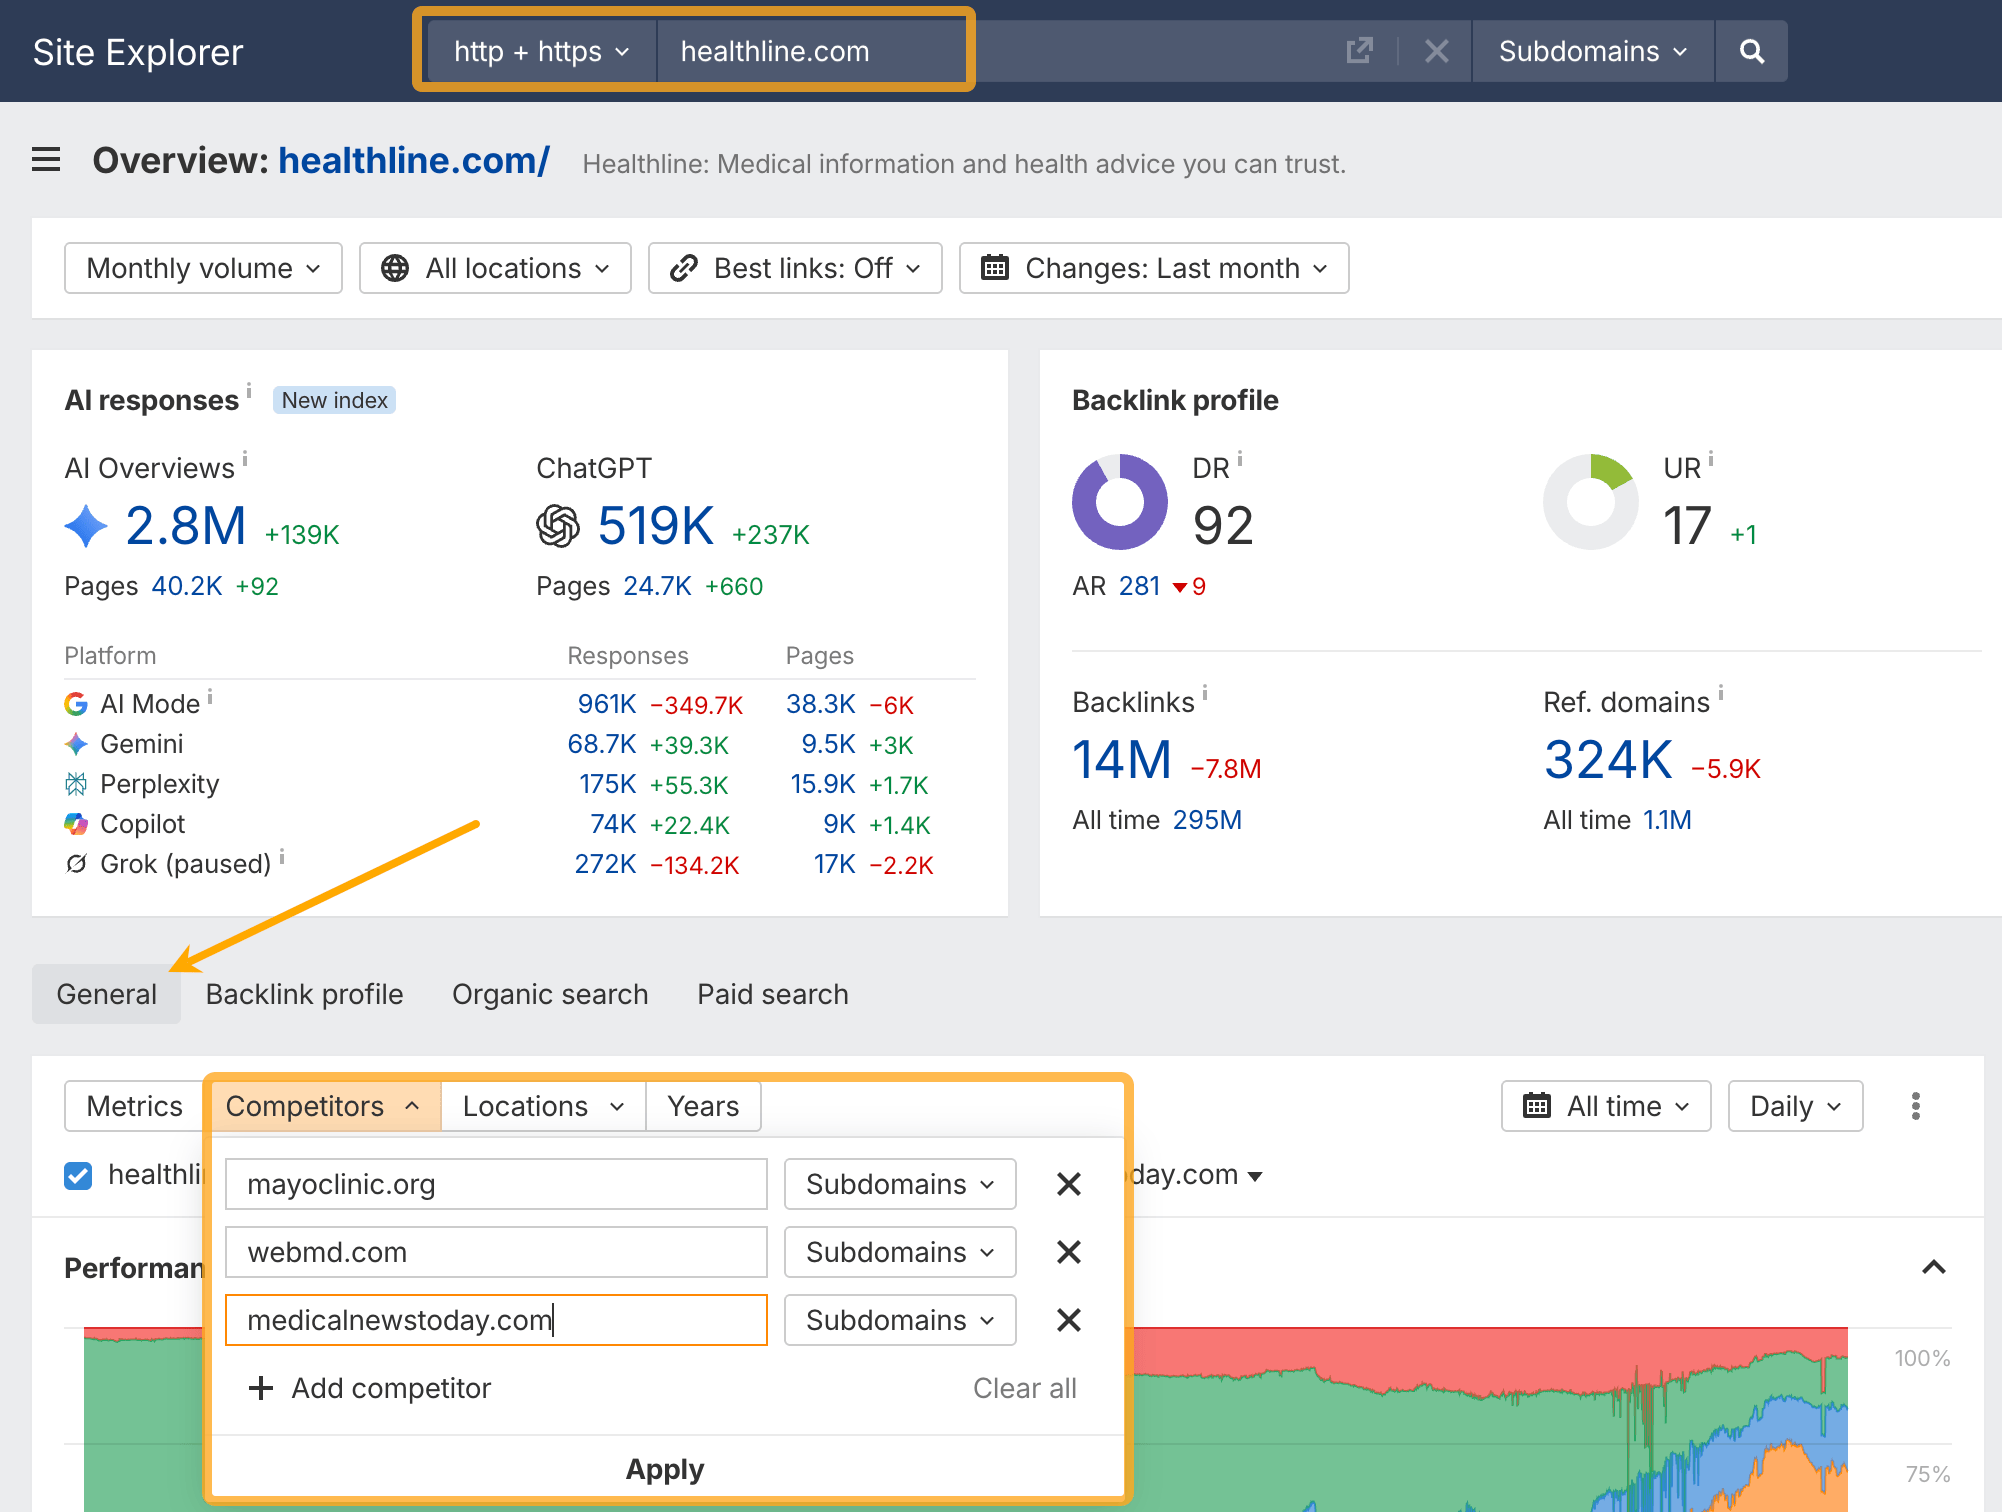
Task: Click the webmd.com competitor input
Action: tap(496, 1252)
